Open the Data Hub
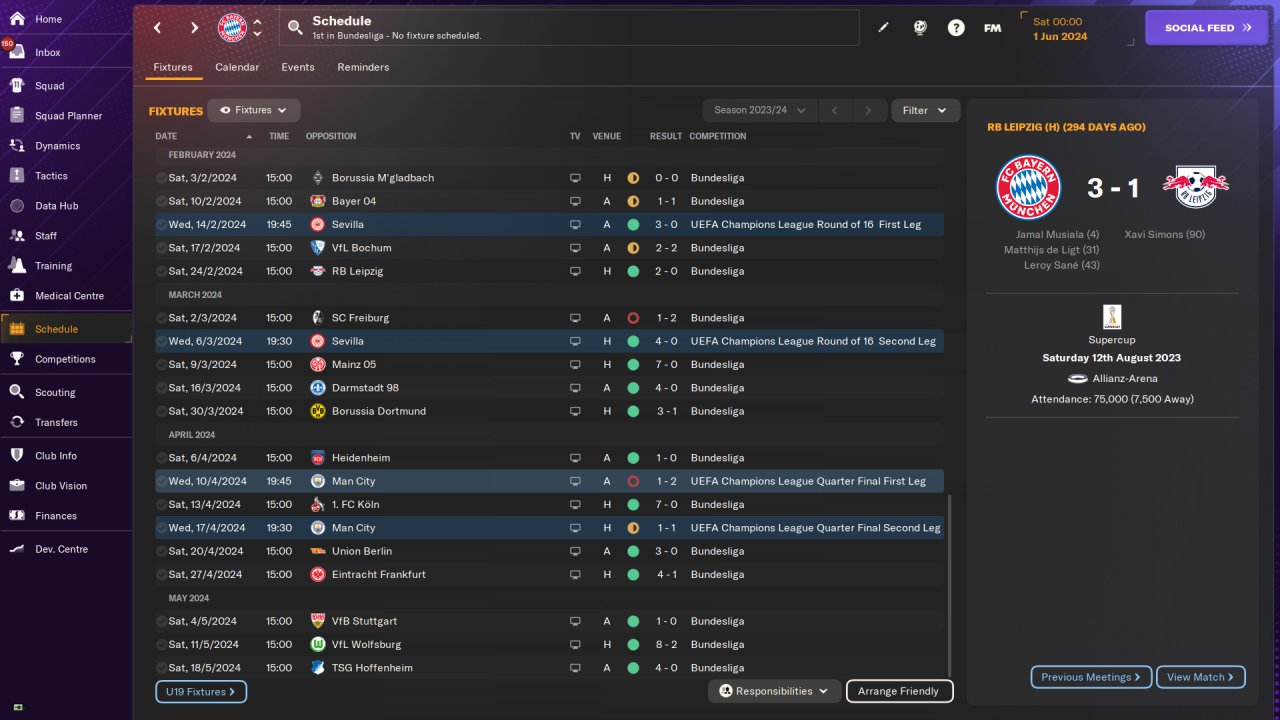This screenshot has width=1280, height=720. [x=56, y=206]
